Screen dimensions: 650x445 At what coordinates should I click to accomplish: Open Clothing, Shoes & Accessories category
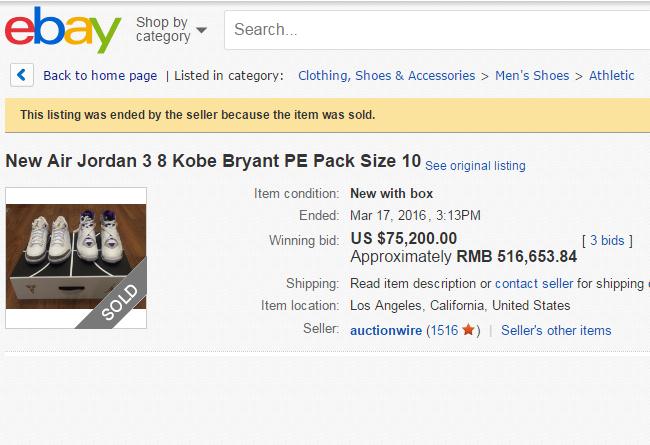(x=386, y=76)
